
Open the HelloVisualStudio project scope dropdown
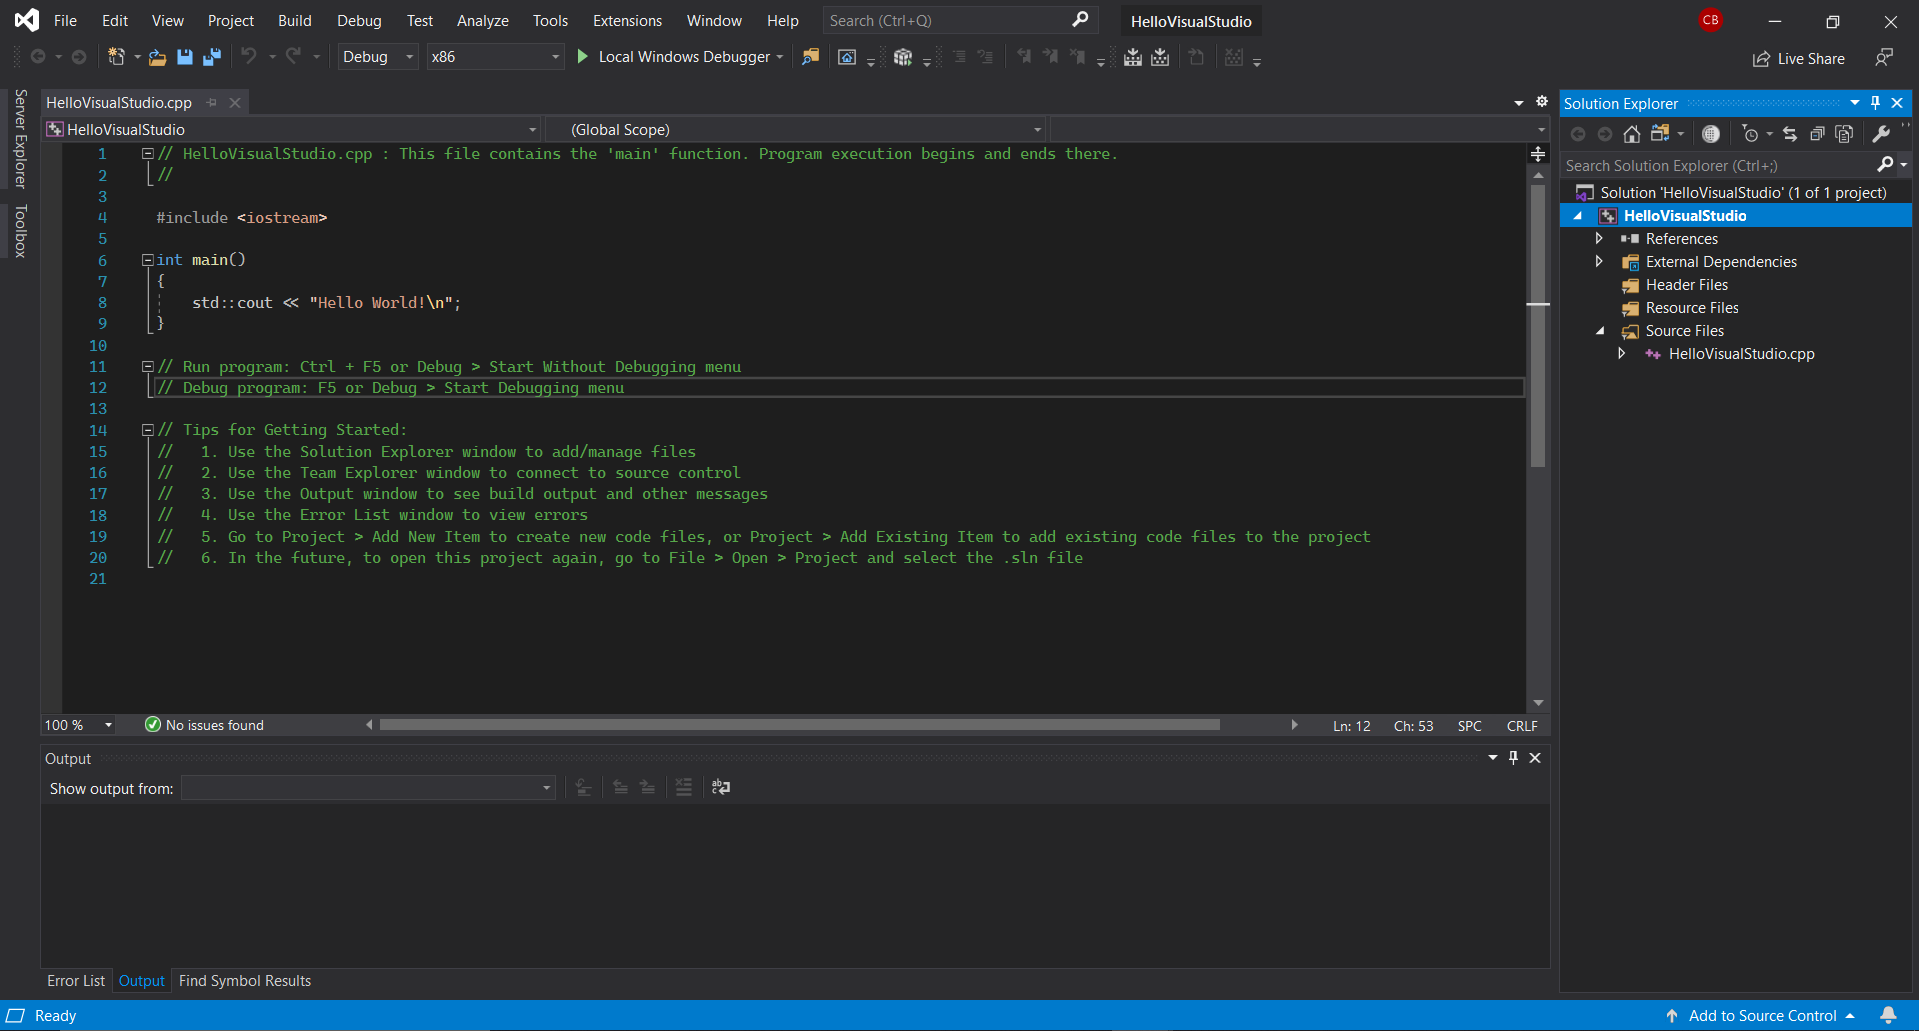tap(292, 130)
